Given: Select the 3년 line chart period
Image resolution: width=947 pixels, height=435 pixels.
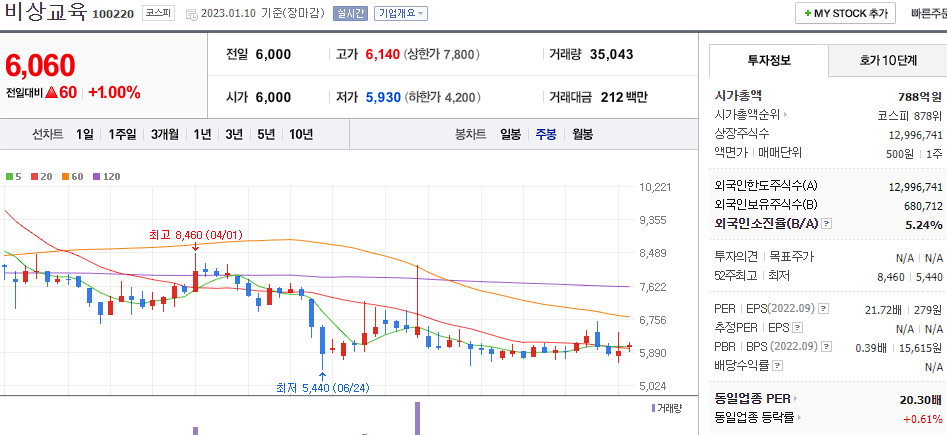Looking at the screenshot, I should [234, 134].
